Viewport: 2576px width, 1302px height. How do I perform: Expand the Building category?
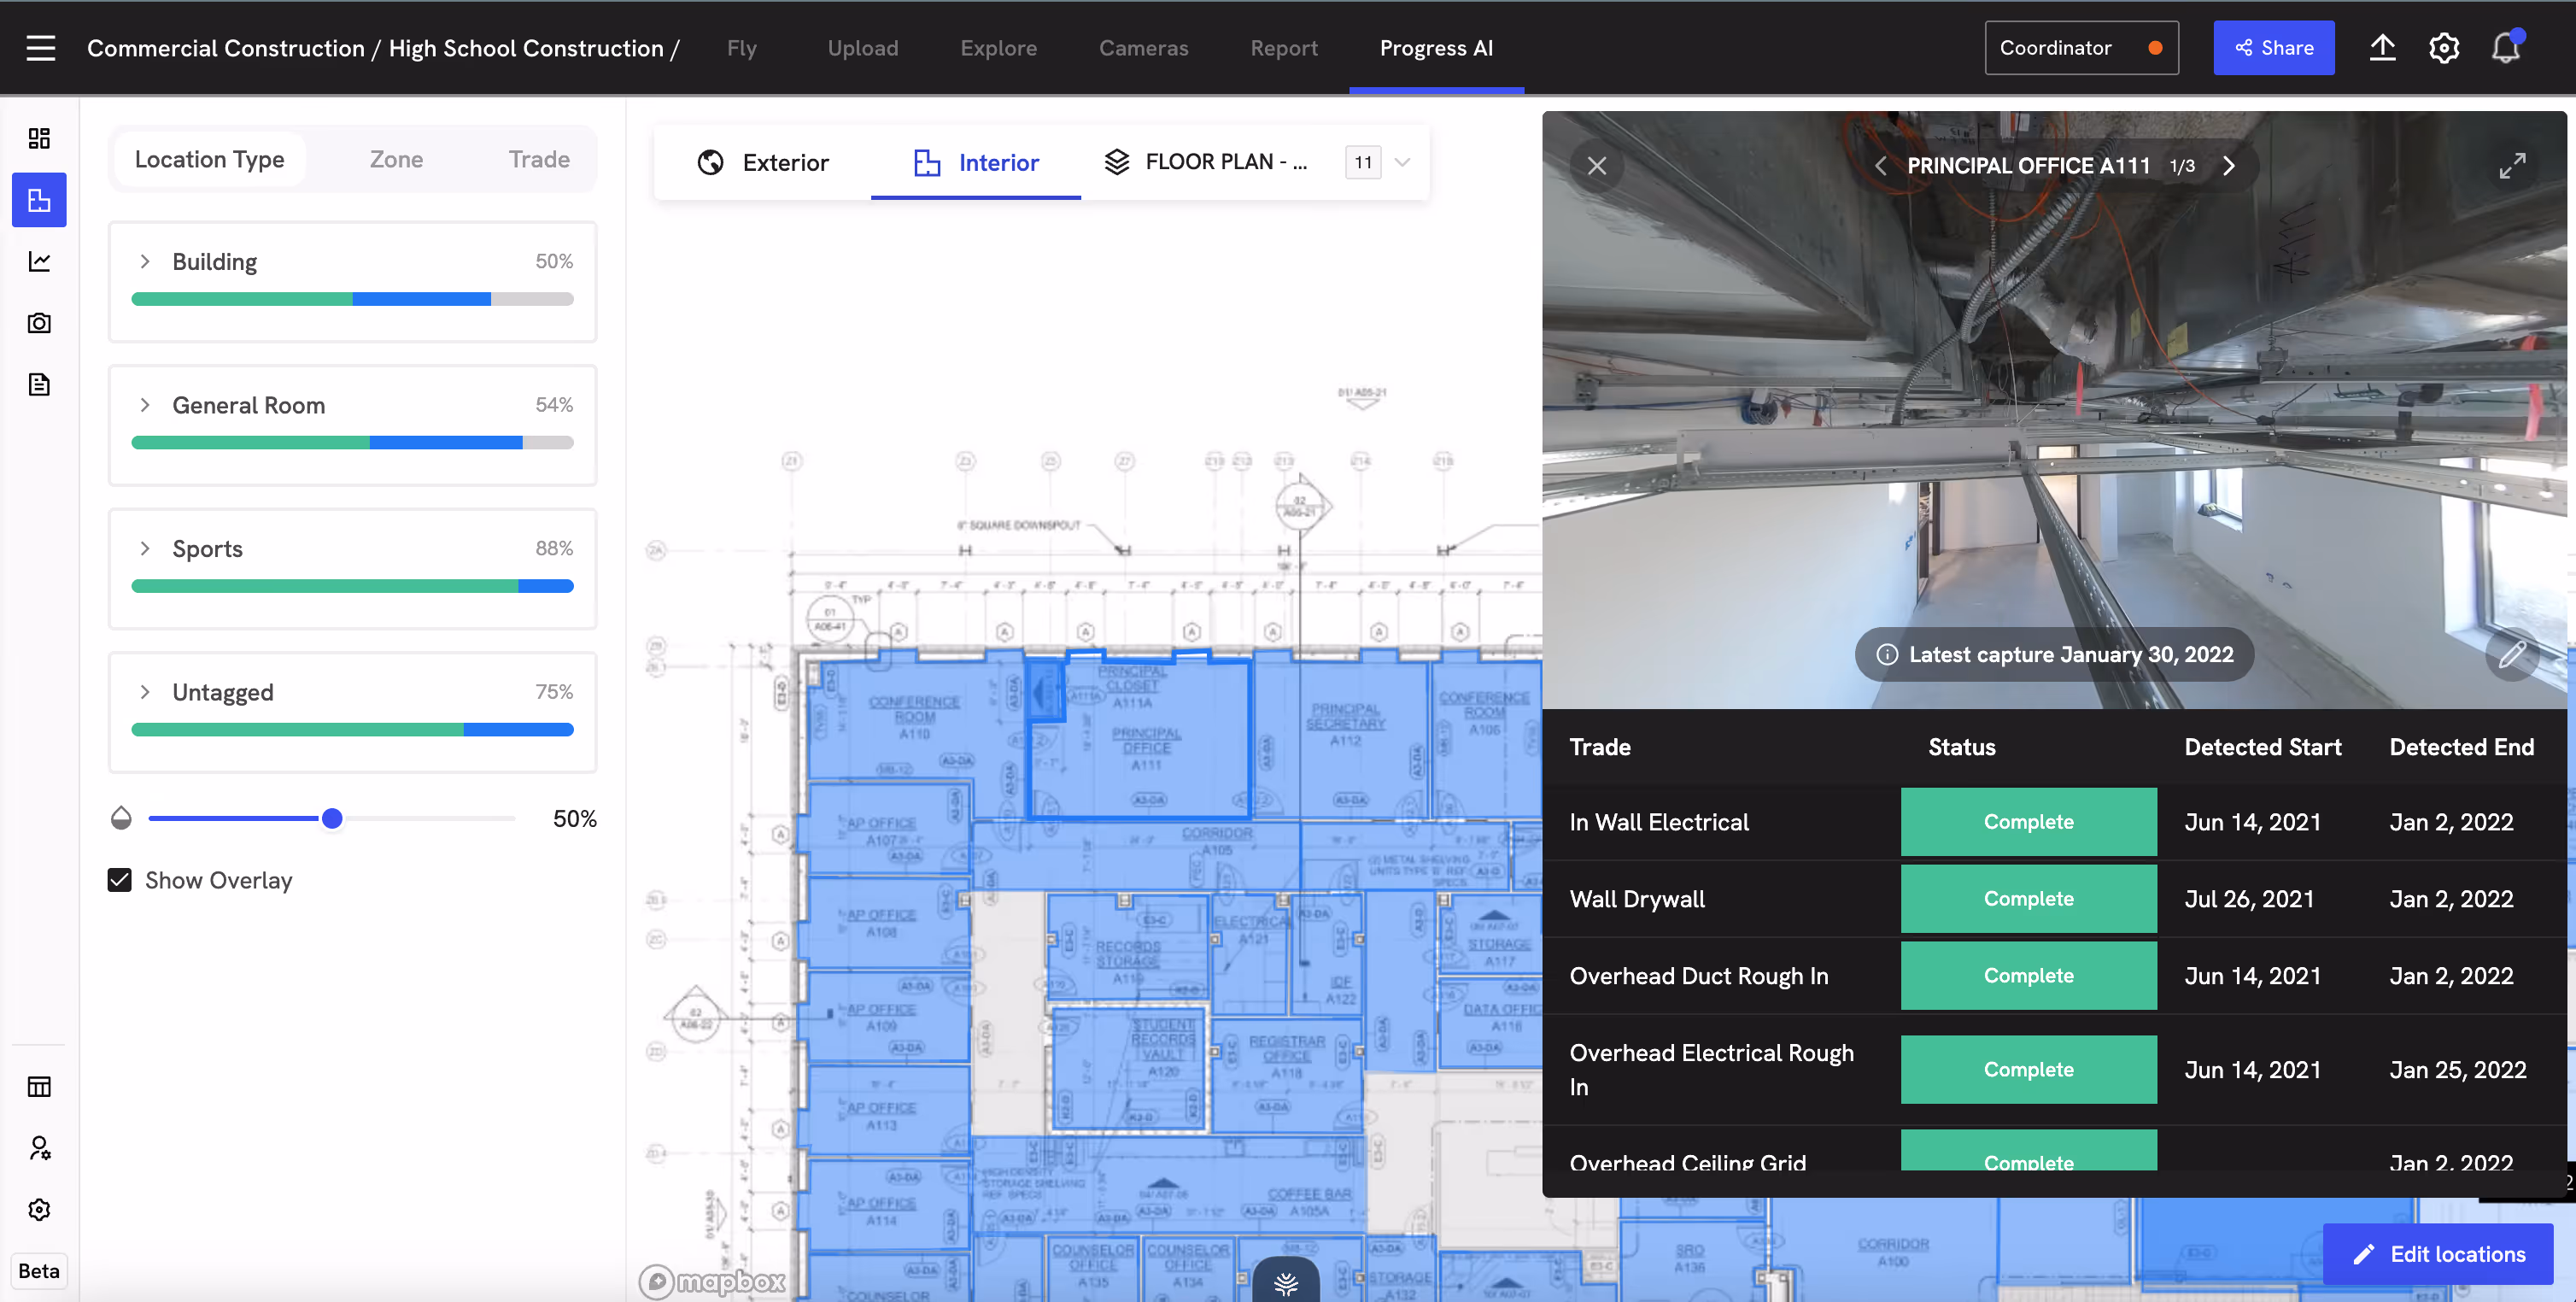(145, 261)
